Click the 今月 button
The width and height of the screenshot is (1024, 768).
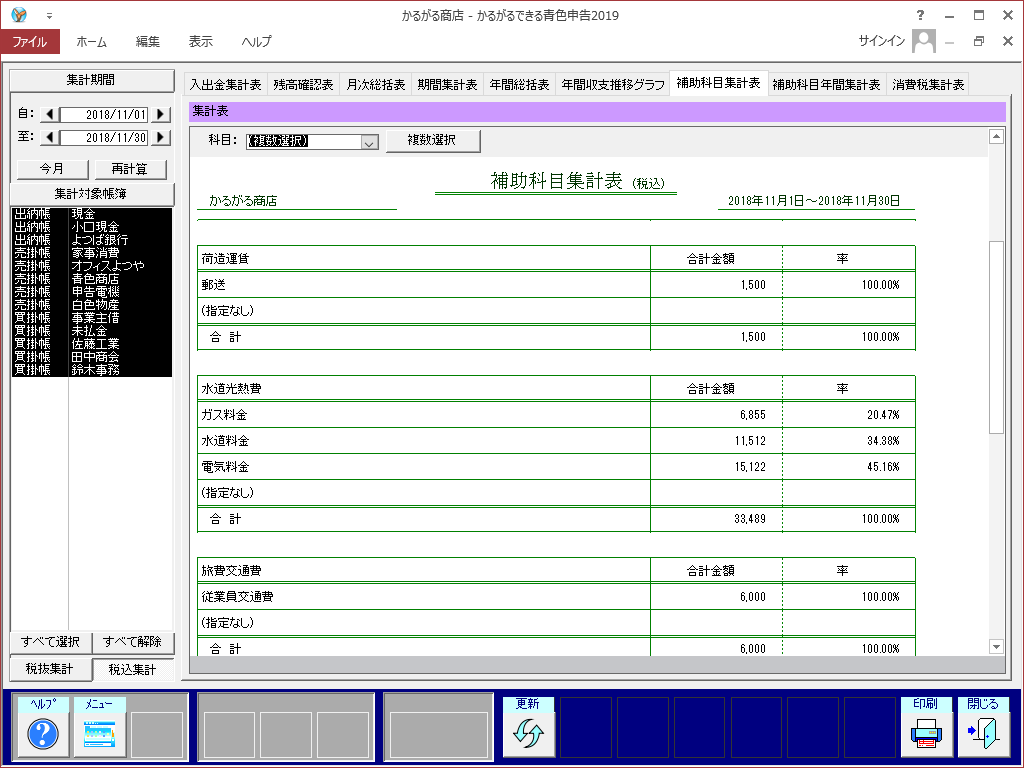[x=52, y=169]
